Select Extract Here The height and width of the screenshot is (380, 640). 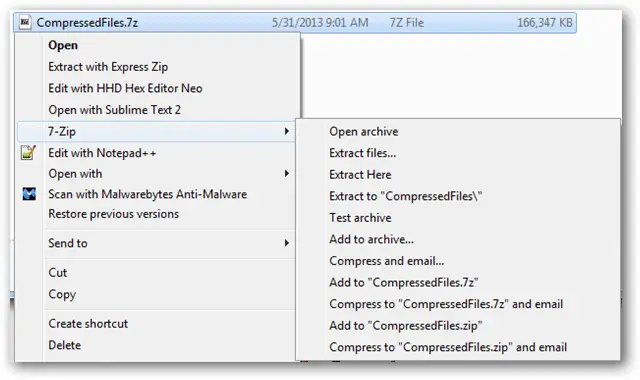point(360,175)
